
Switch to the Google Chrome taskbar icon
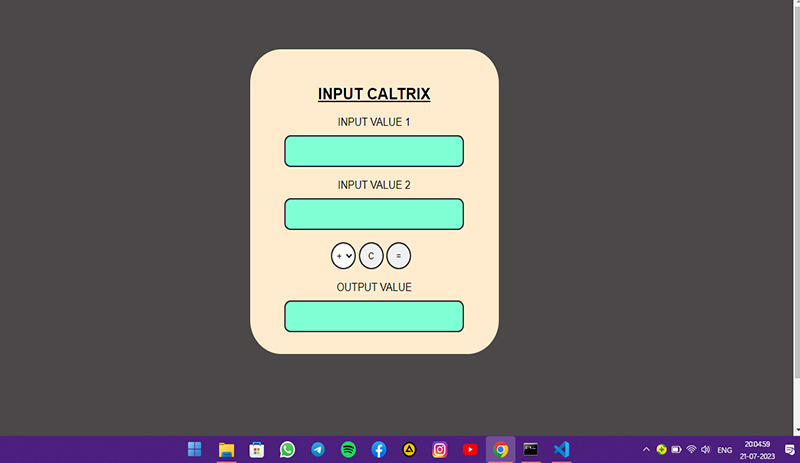click(x=501, y=449)
